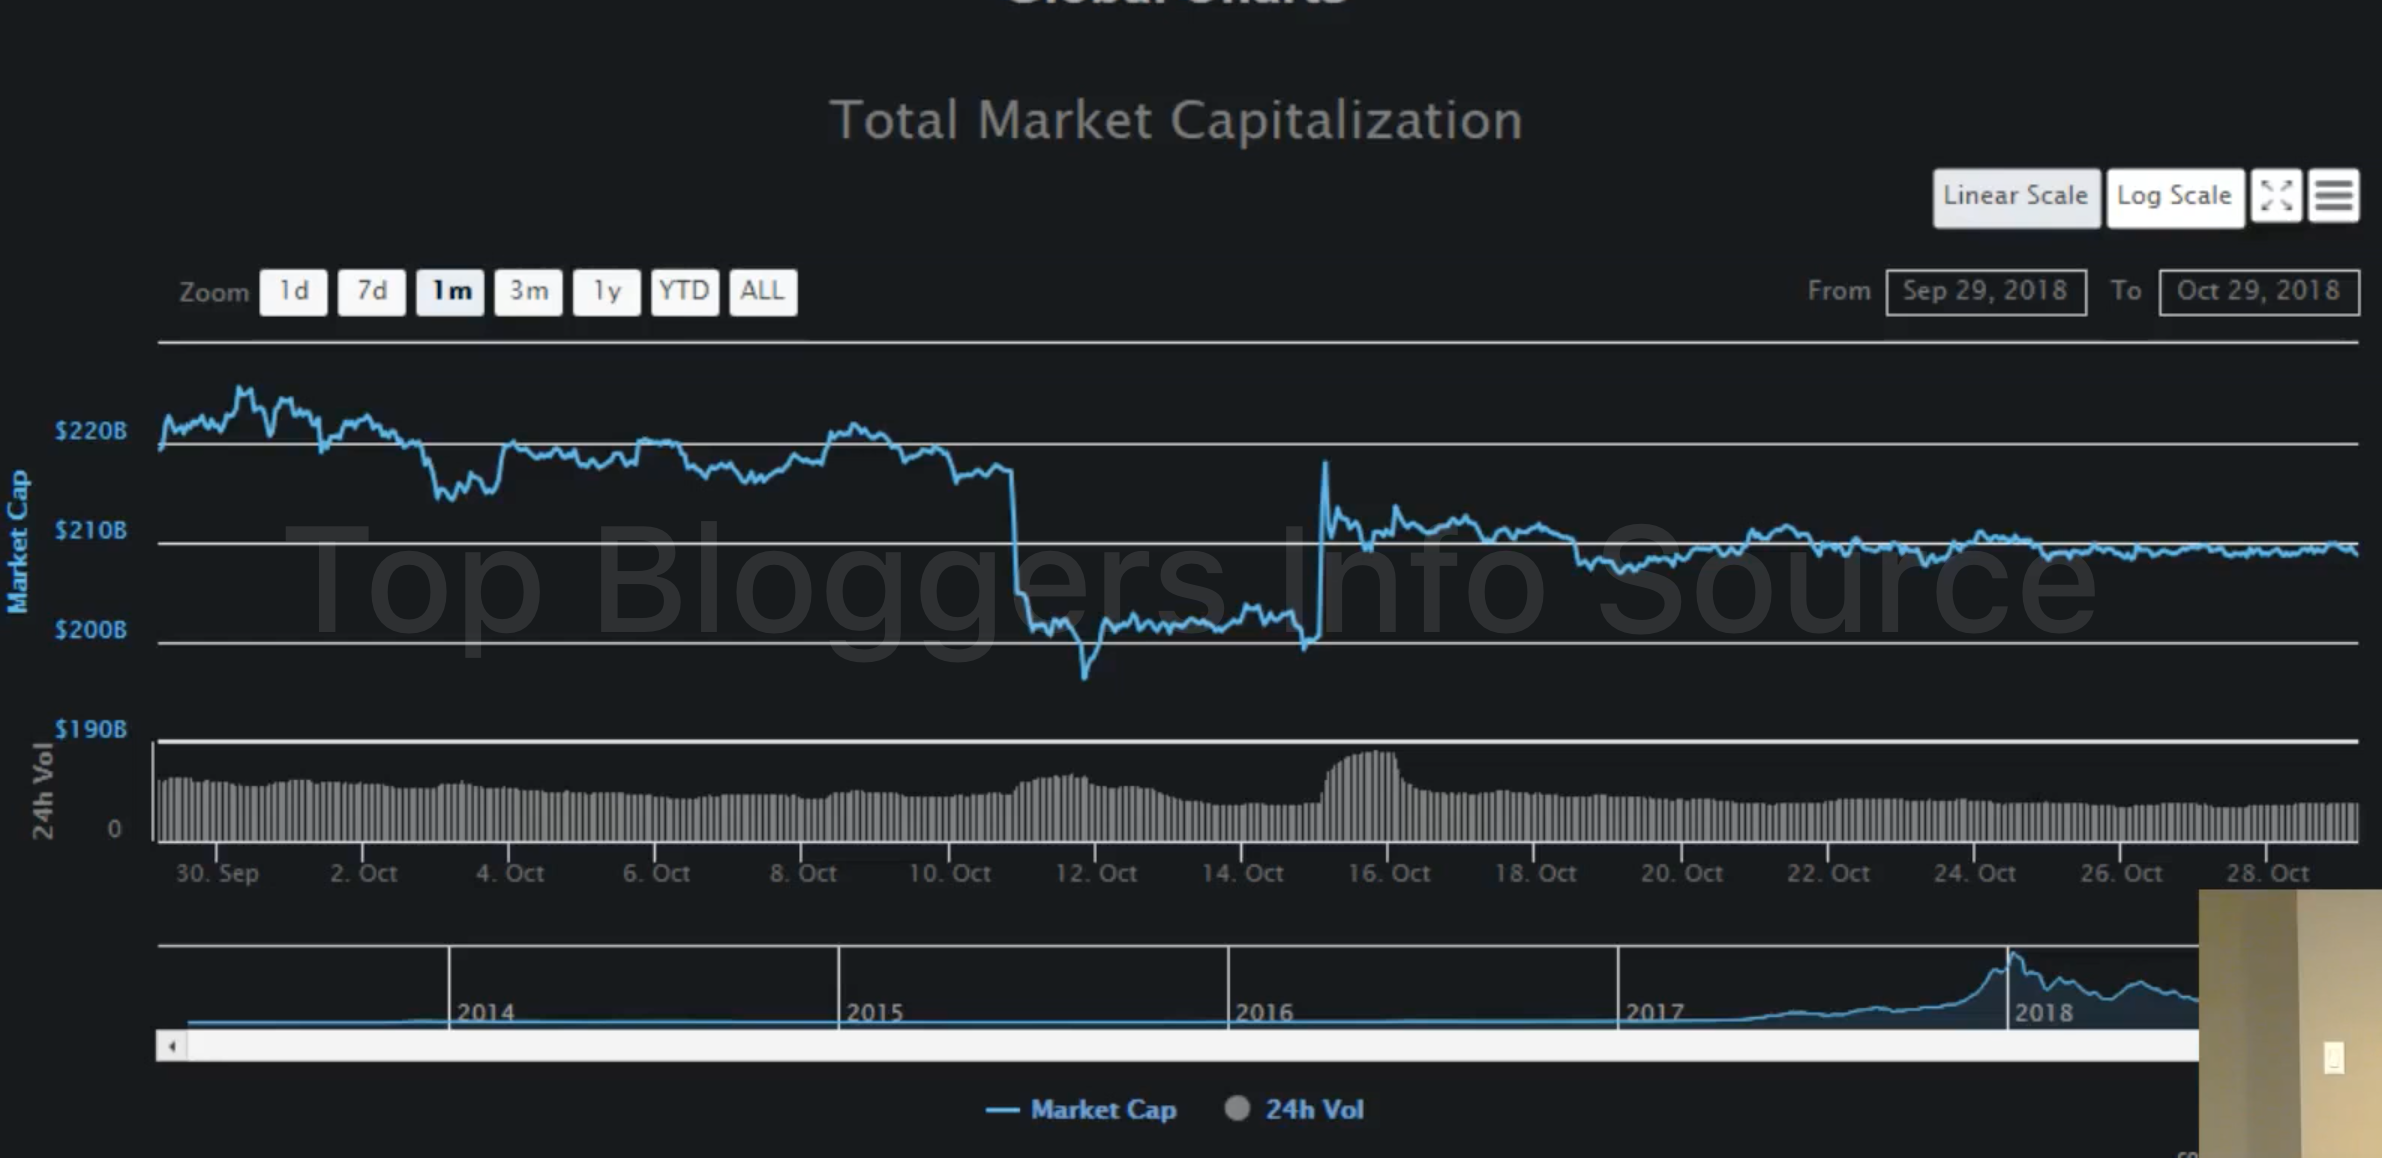
Task: Toggle Market Cap series in legend
Action: (1102, 1110)
